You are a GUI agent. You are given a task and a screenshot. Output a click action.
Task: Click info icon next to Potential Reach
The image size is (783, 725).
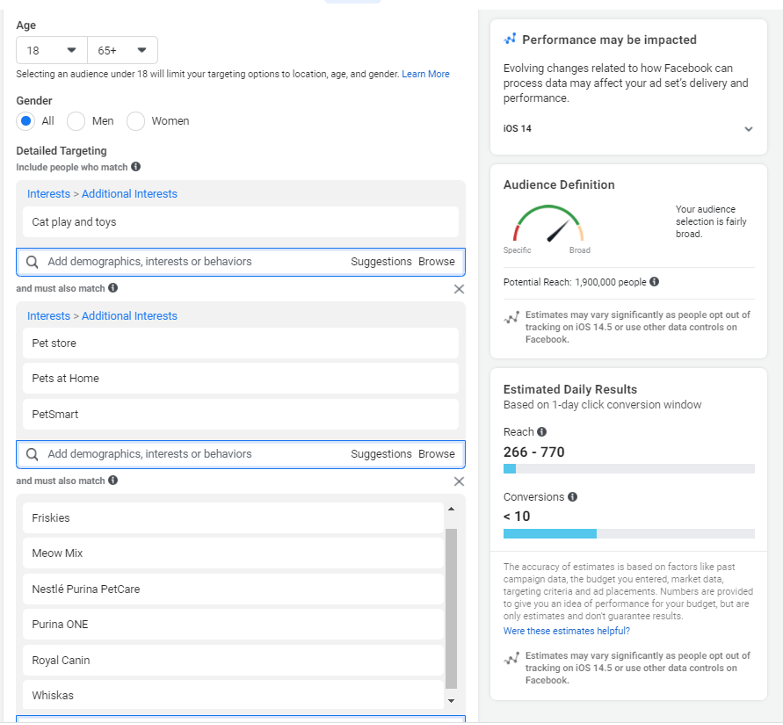654,282
